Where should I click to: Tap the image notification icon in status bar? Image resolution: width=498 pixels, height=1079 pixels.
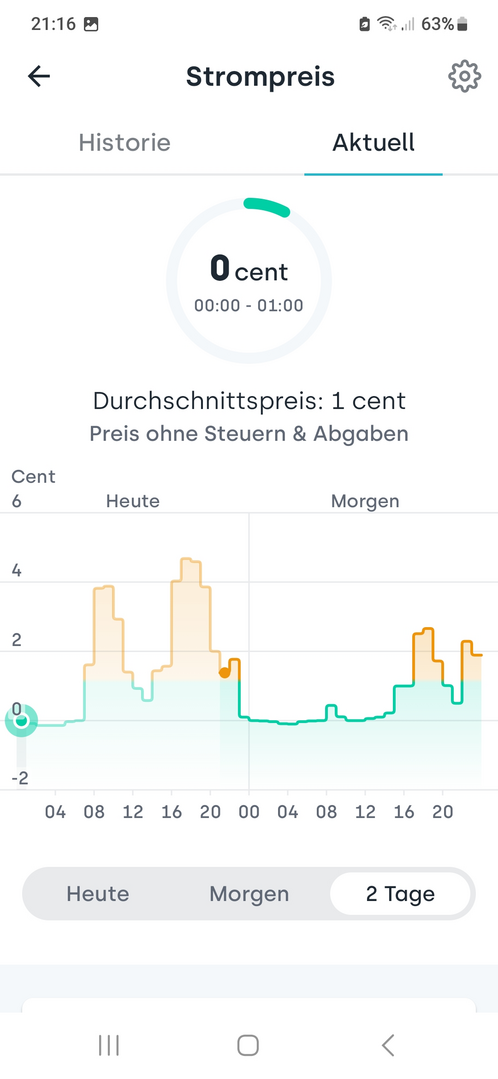tap(91, 24)
